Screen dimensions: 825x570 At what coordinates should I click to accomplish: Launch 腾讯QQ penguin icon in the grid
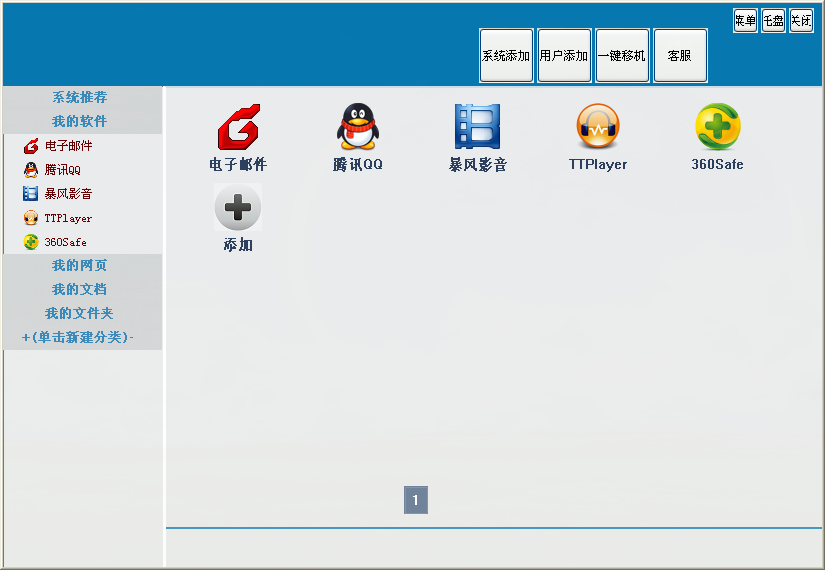[x=358, y=126]
